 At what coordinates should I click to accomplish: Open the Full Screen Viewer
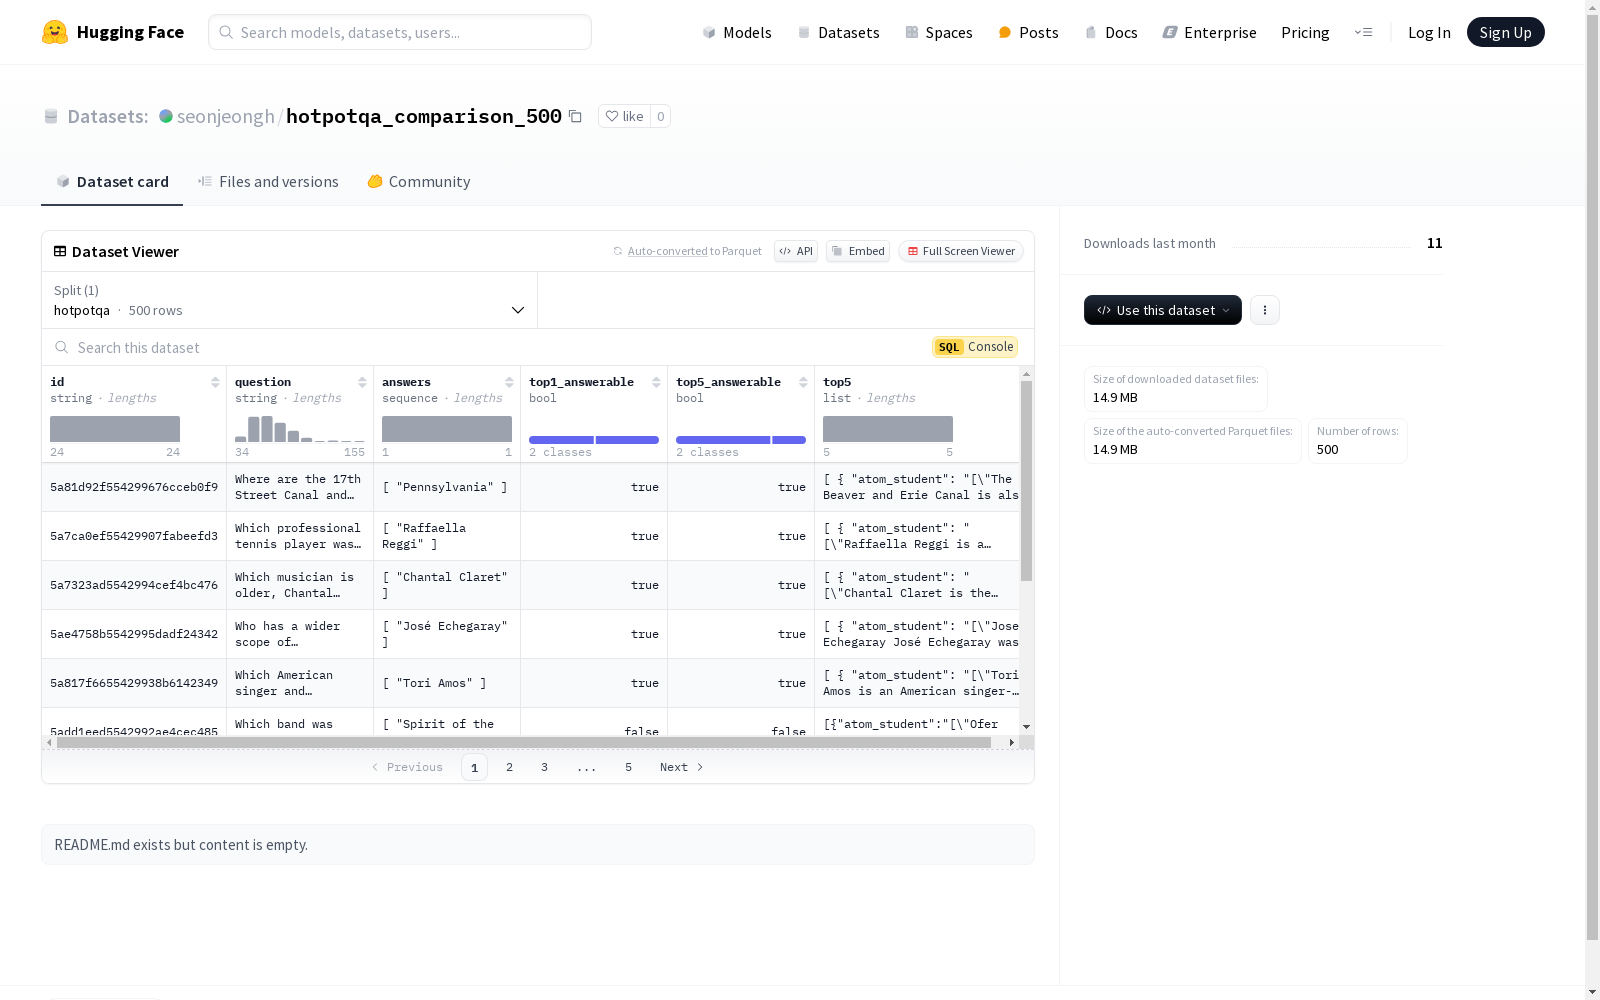pyautogui.click(x=961, y=251)
